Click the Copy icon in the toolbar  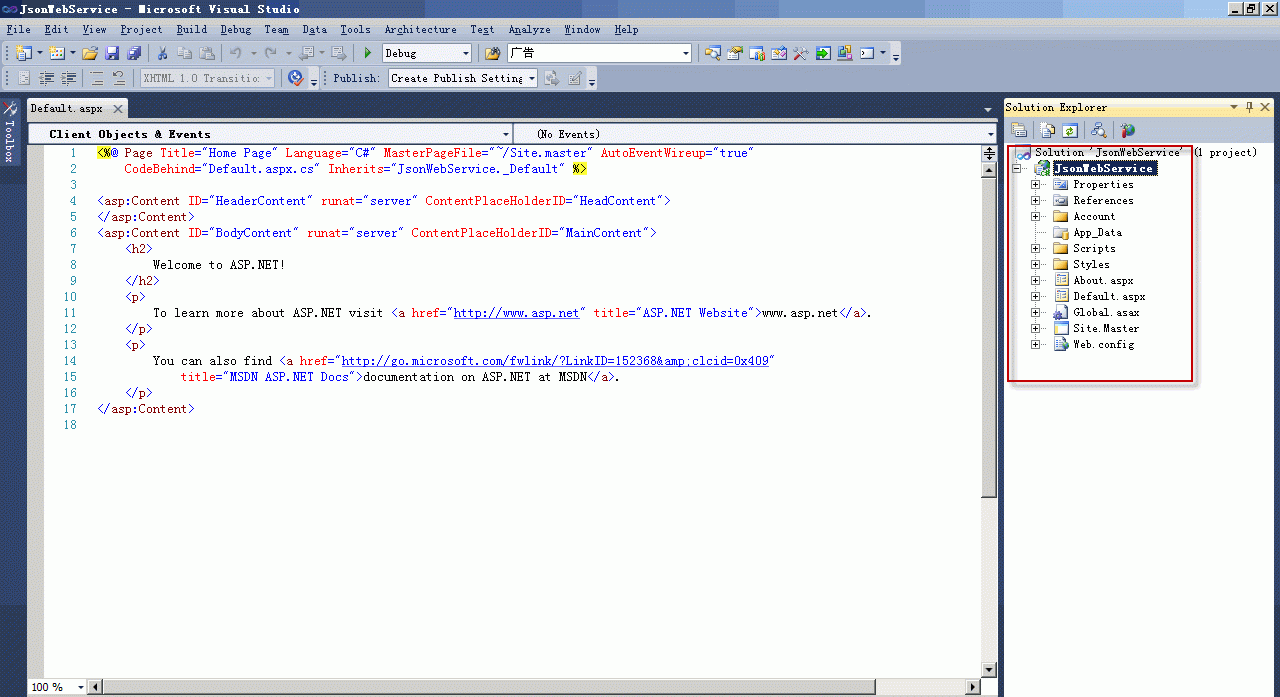tap(185, 53)
